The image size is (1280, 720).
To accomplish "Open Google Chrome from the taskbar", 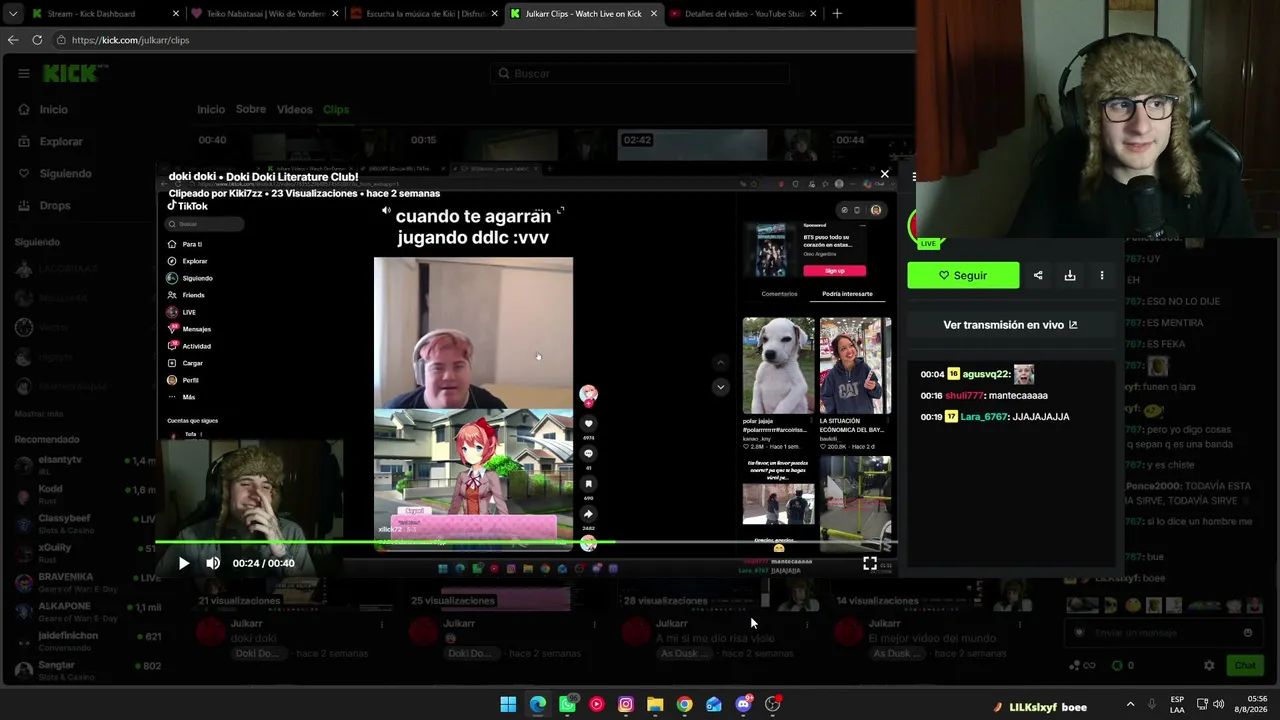I will click(684, 704).
